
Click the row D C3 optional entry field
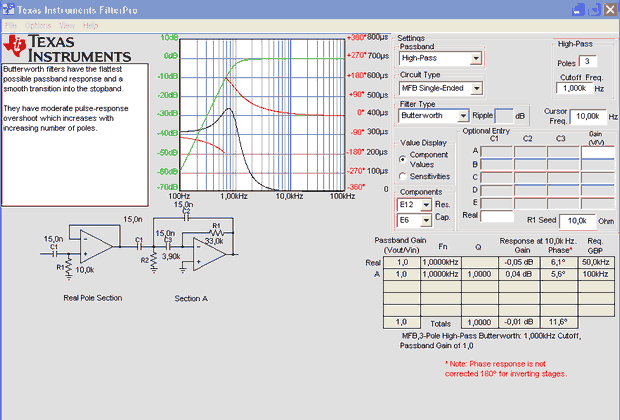tap(563, 190)
